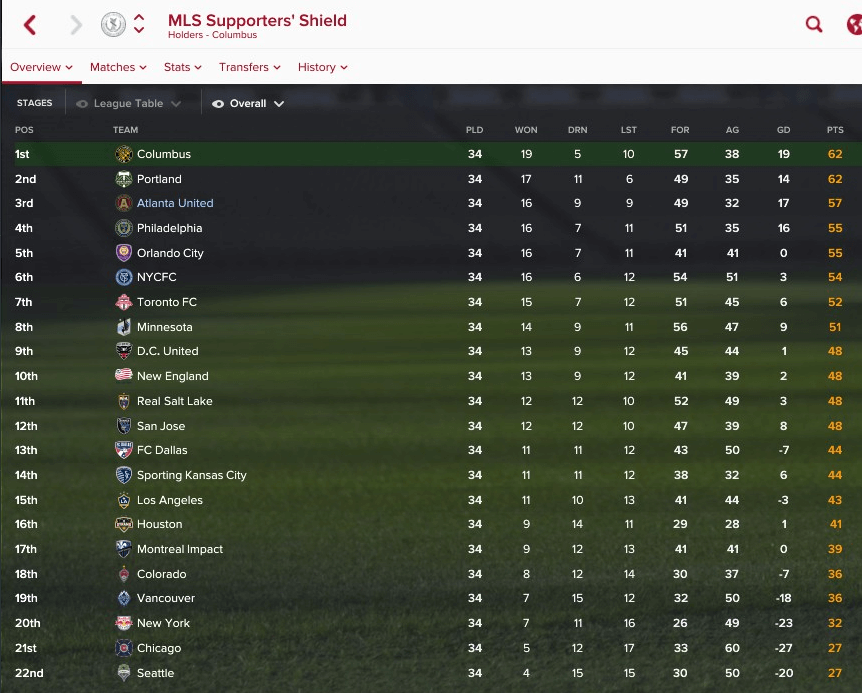Screen dimensions: 864x693
Task: Click the MLS competition badge icon
Action: (x=113, y=25)
